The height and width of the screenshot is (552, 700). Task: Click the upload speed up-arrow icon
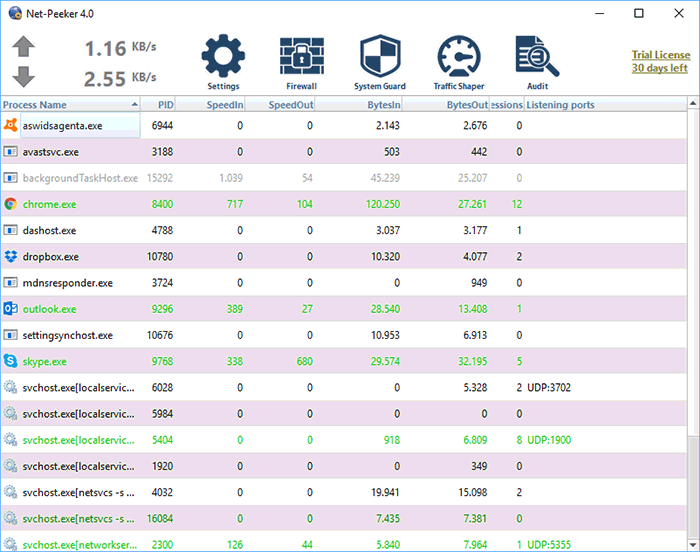23,46
